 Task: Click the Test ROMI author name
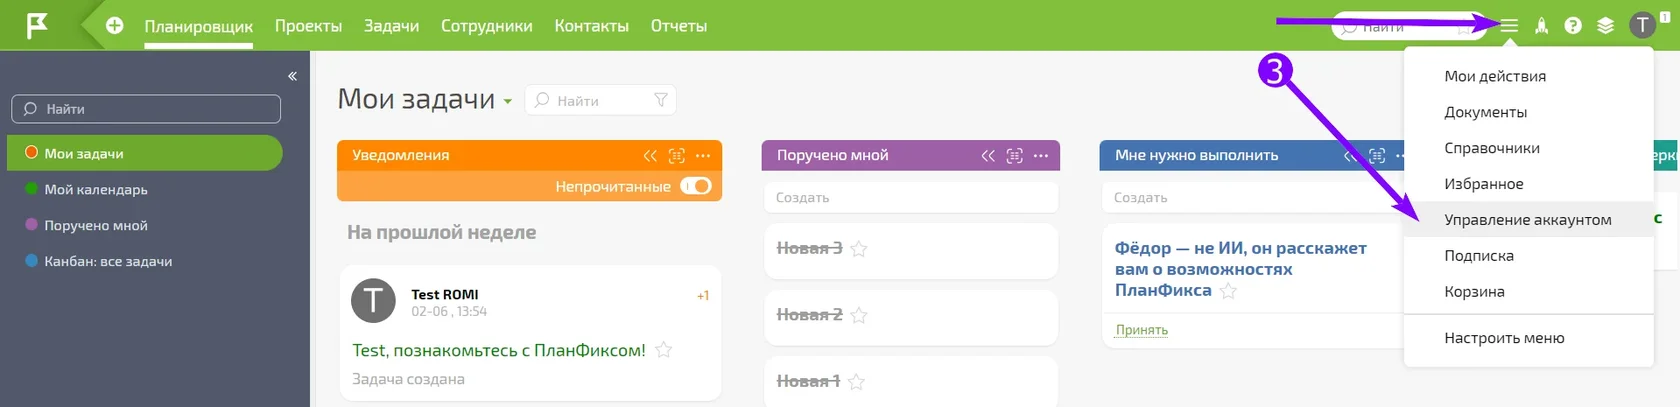point(445,294)
